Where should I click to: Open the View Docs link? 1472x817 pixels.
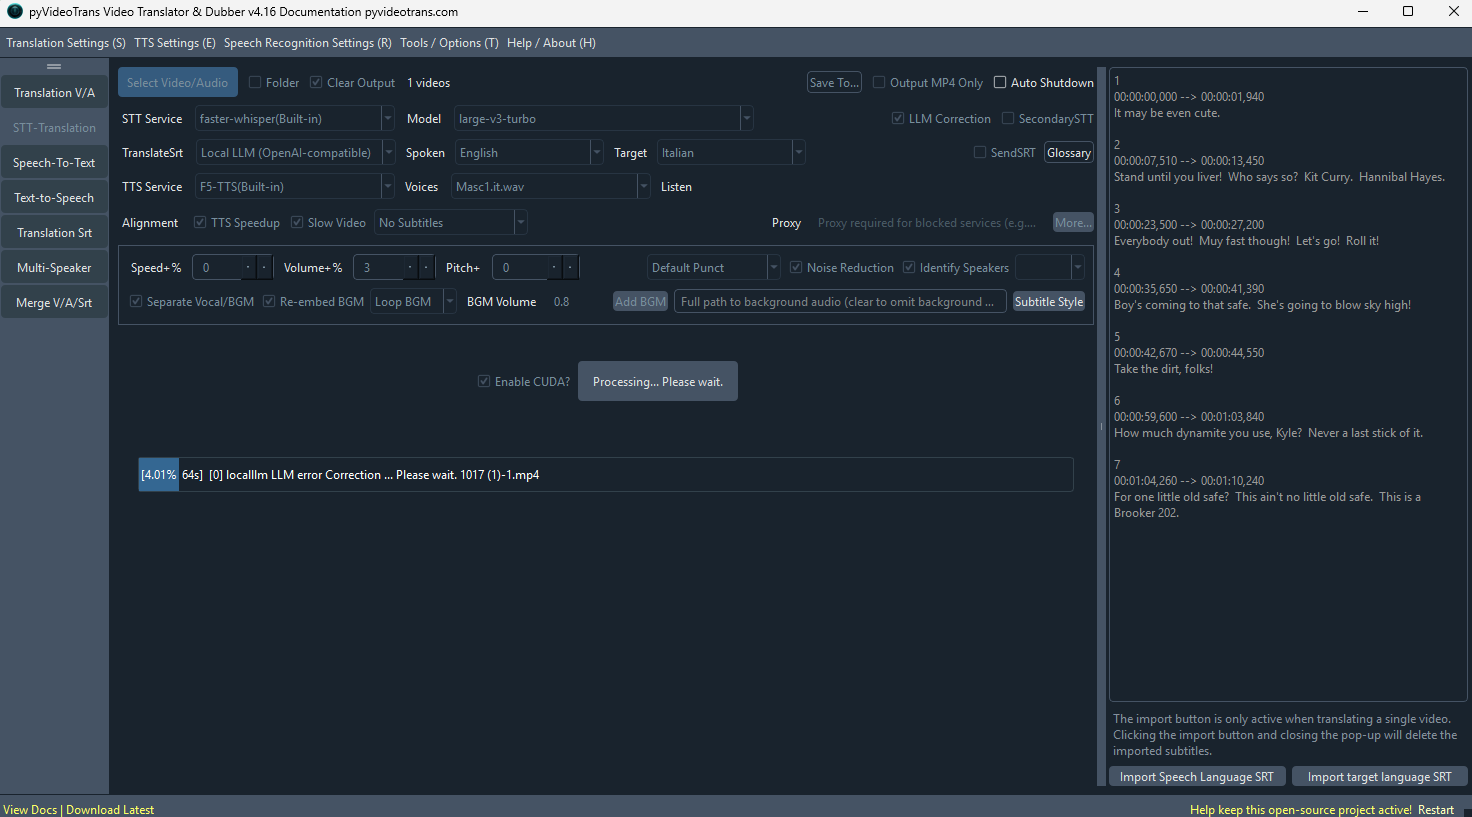click(x=30, y=810)
